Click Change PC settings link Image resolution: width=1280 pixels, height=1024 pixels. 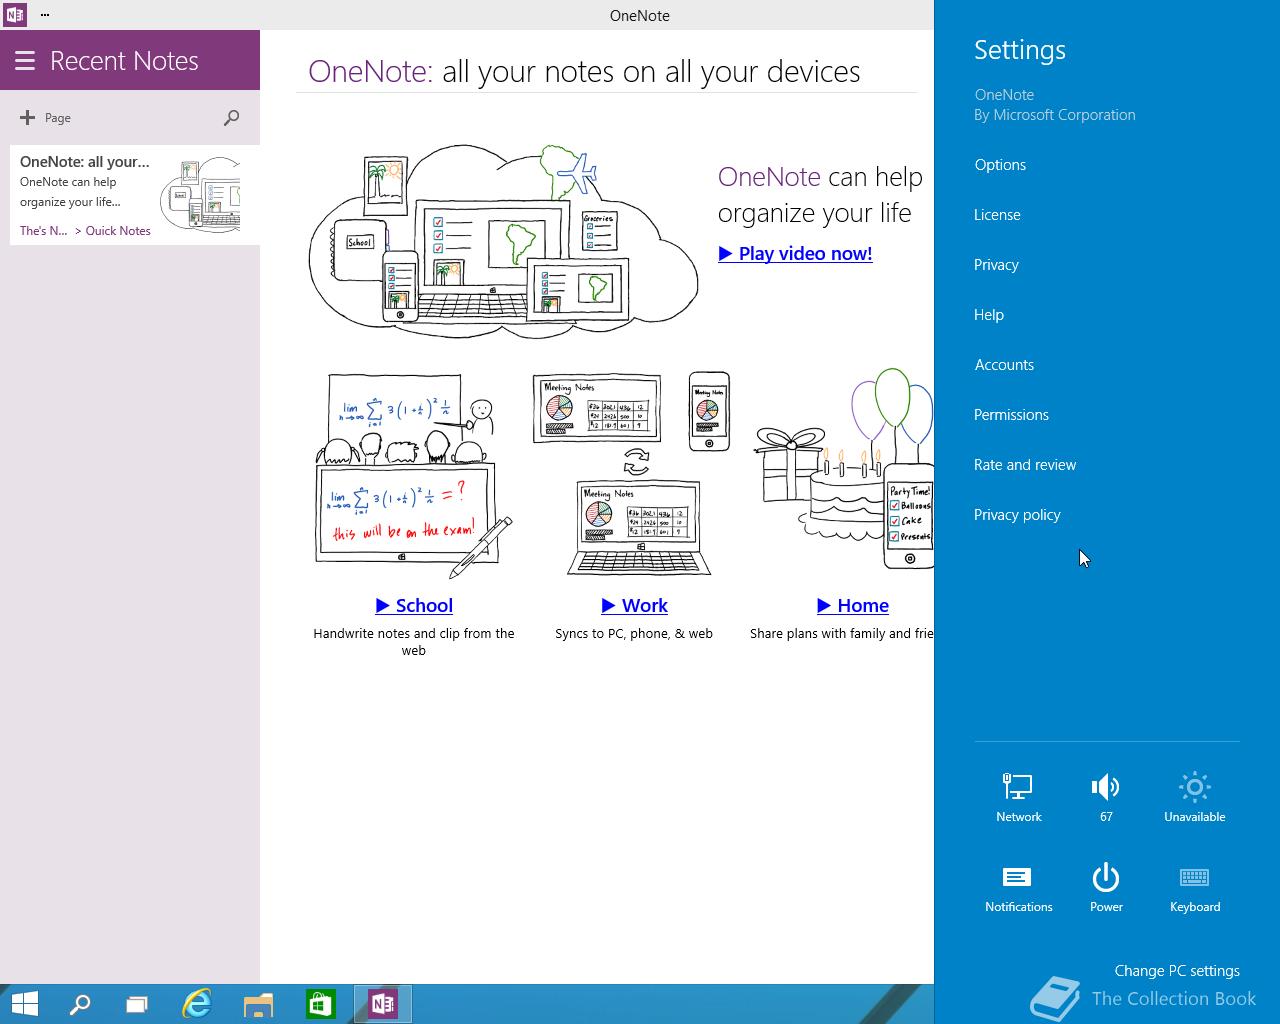pos(1177,971)
